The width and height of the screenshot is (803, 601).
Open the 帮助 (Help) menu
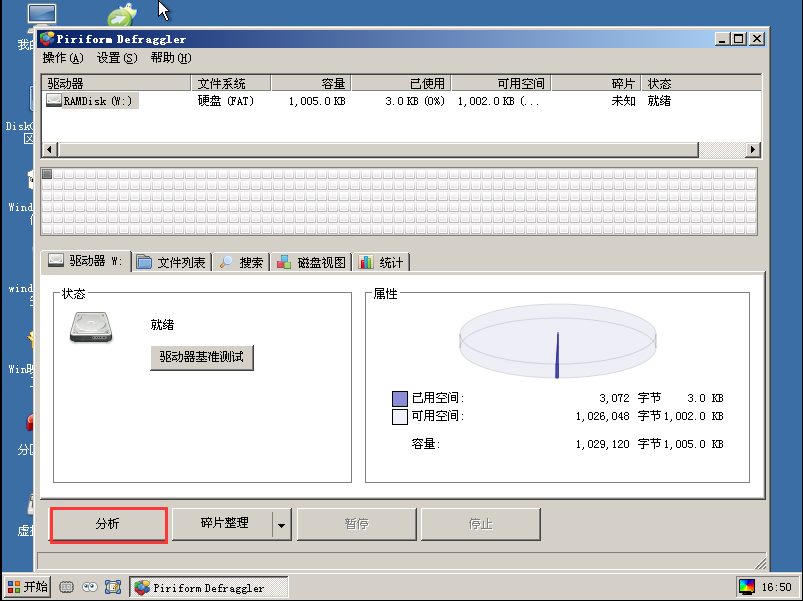click(170, 58)
